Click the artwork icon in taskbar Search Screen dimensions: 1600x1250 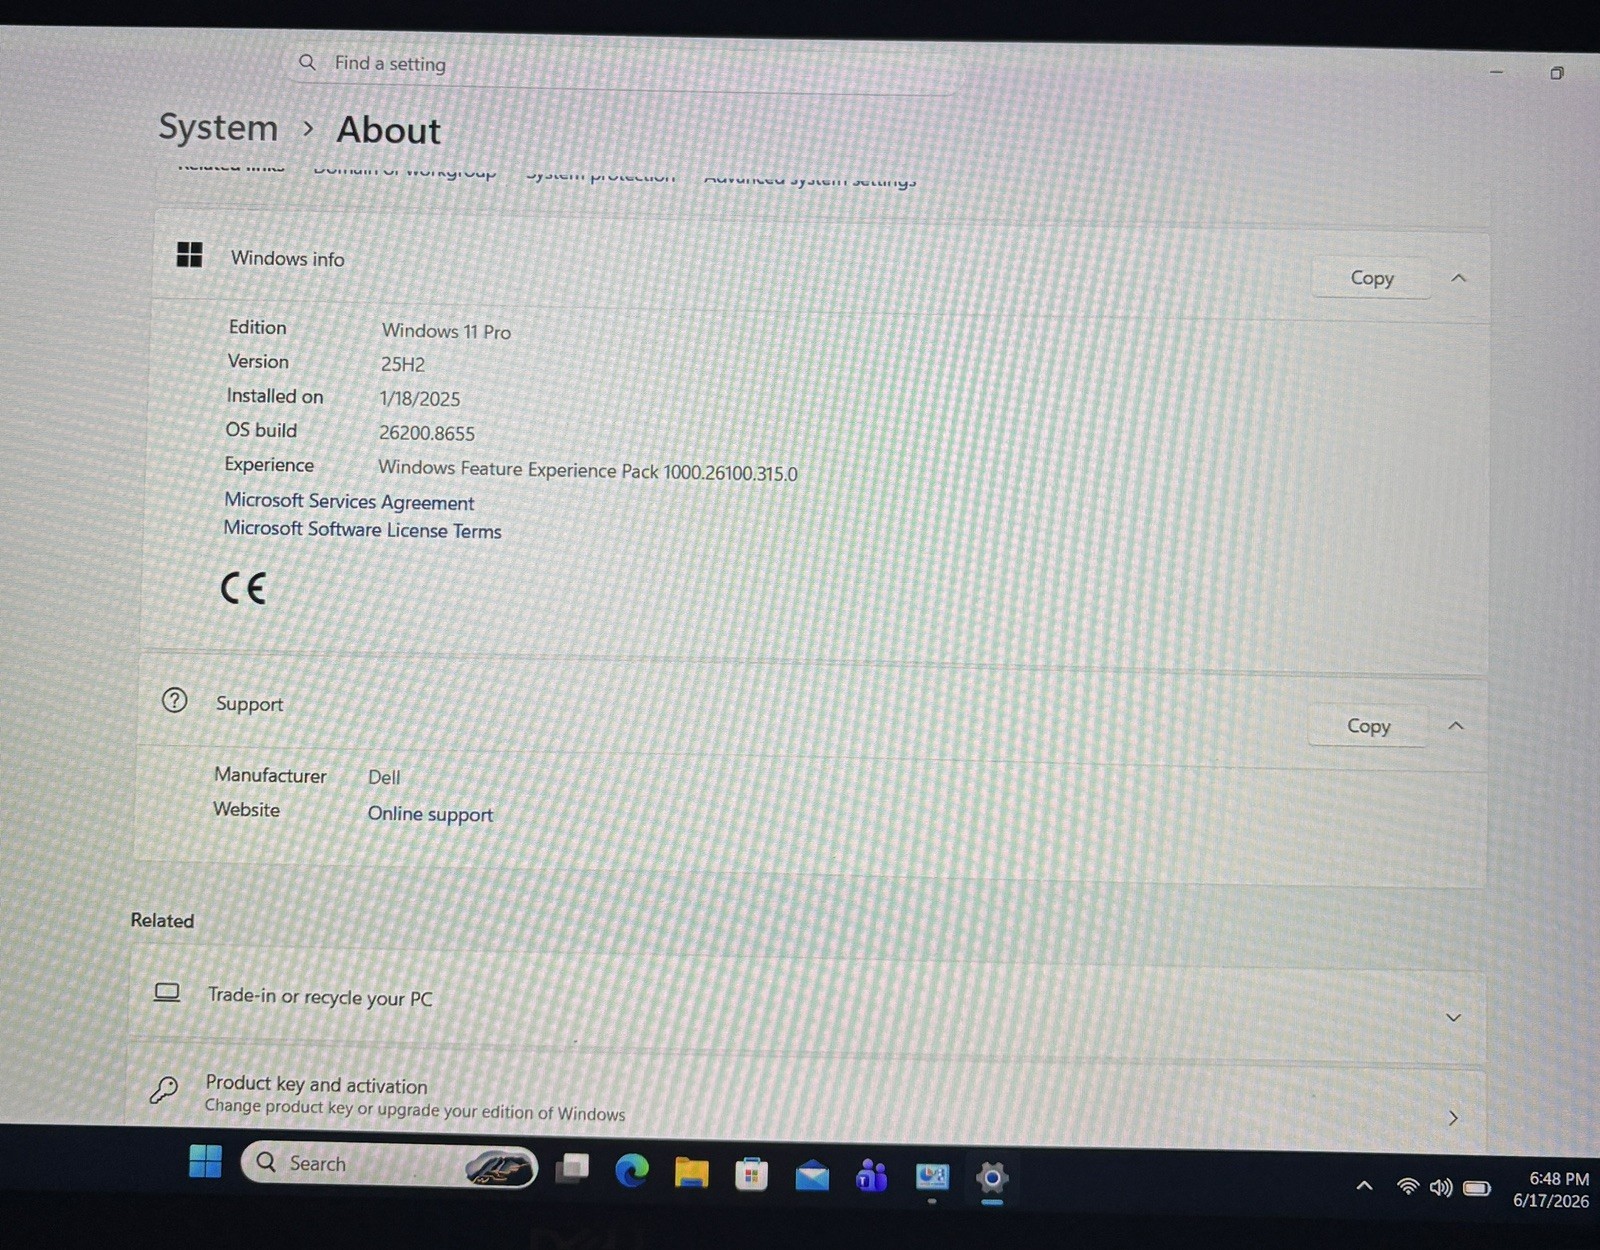click(499, 1167)
